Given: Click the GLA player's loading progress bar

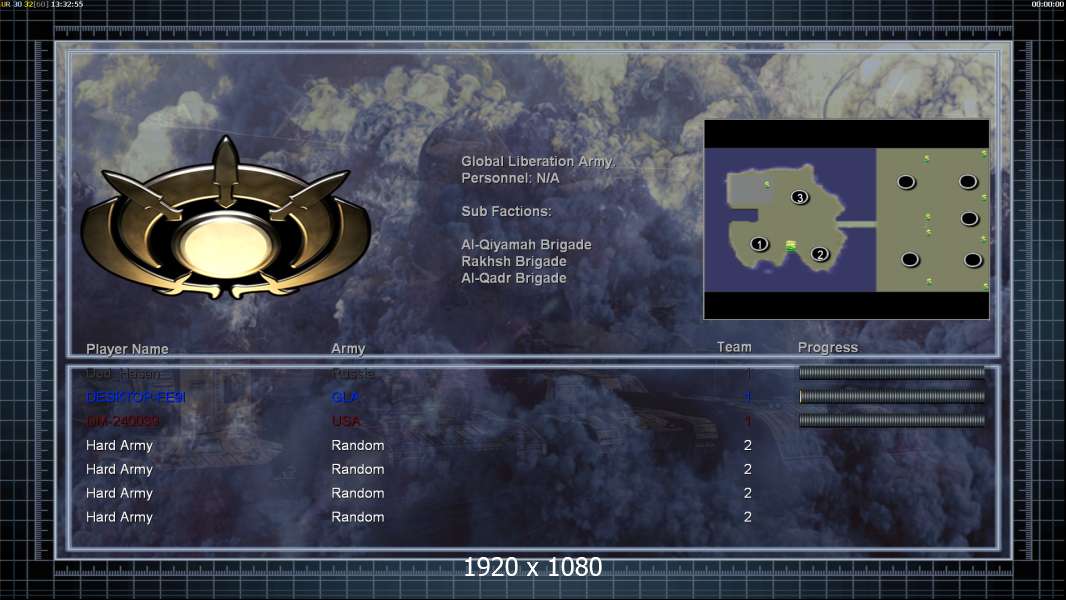Looking at the screenshot, I should [x=892, y=397].
